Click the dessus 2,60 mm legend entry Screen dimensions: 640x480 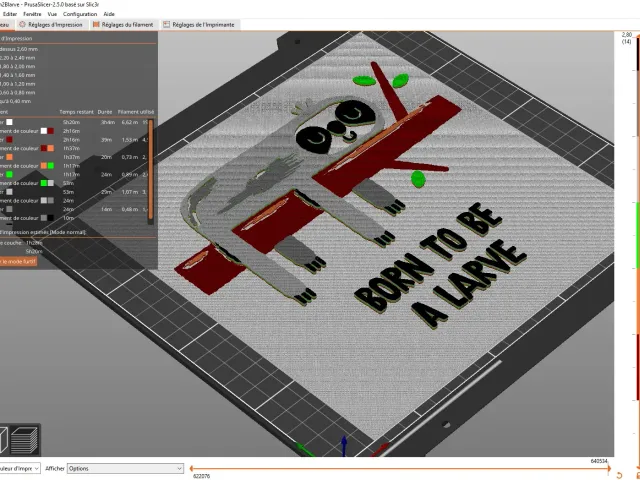pos(19,49)
